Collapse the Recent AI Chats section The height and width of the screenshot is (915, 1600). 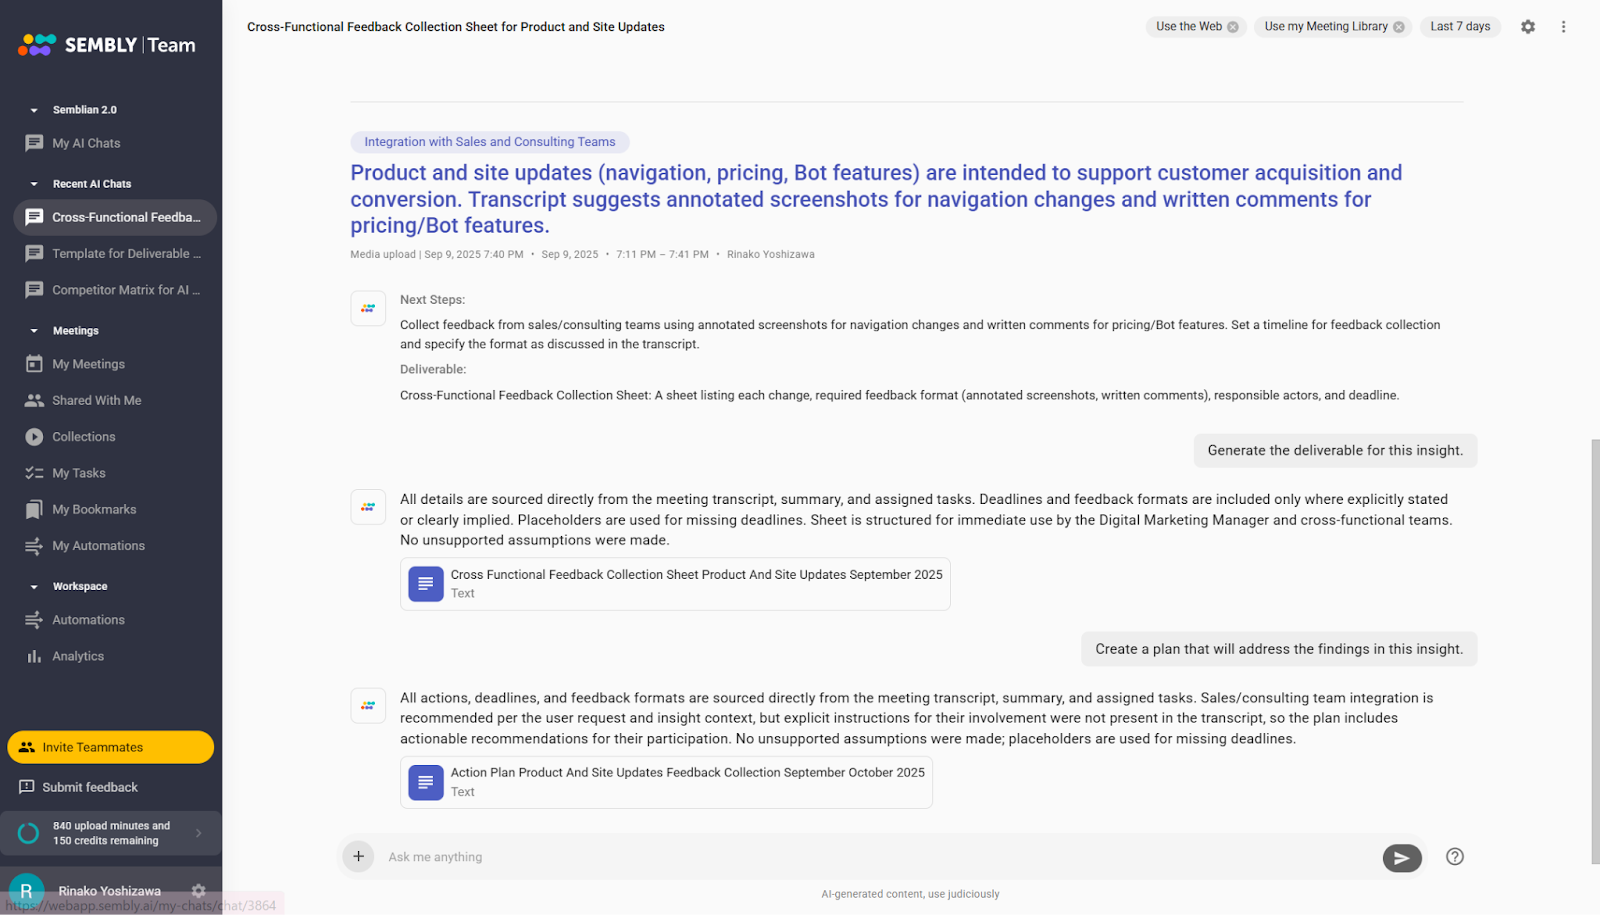34,184
